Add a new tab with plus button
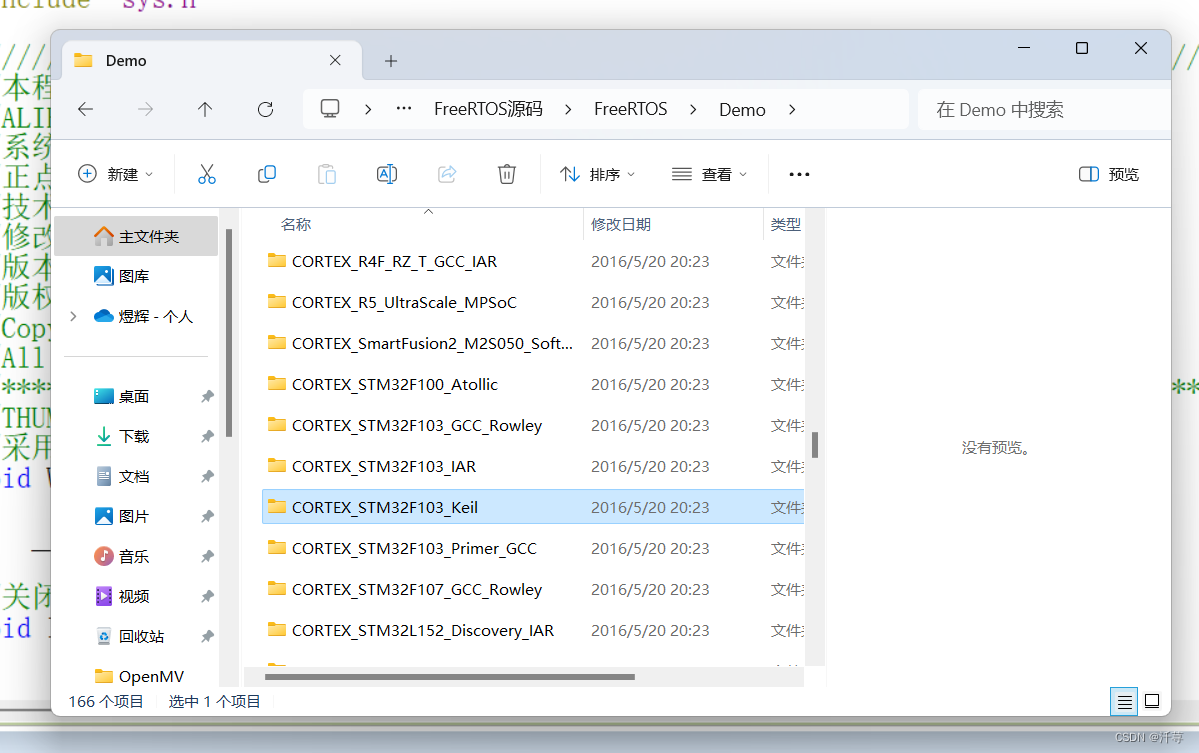The height and width of the screenshot is (753, 1199). click(391, 61)
